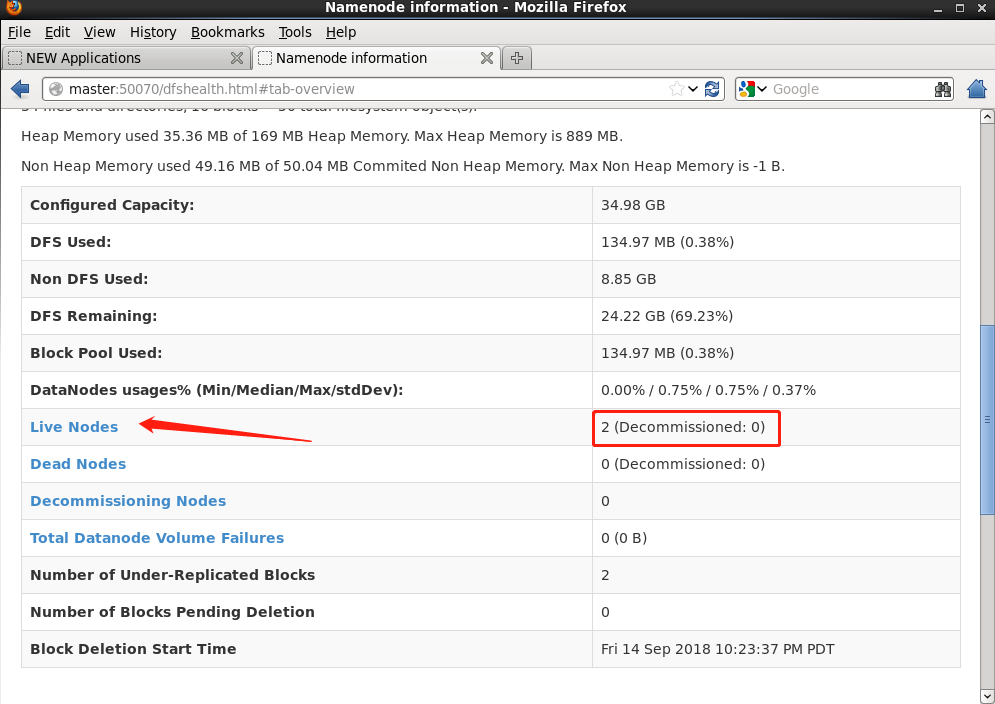The image size is (995, 704).
Task: Open new tab with plus button
Action: click(x=517, y=58)
